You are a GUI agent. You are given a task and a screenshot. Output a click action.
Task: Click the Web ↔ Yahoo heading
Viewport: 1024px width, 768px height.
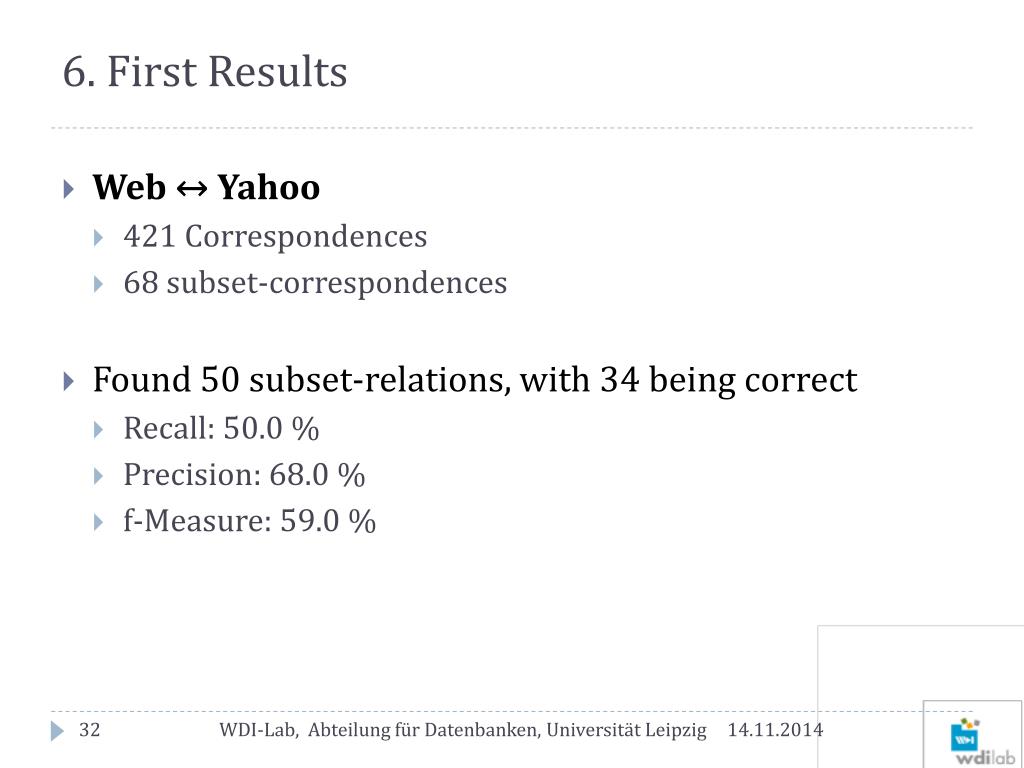206,188
